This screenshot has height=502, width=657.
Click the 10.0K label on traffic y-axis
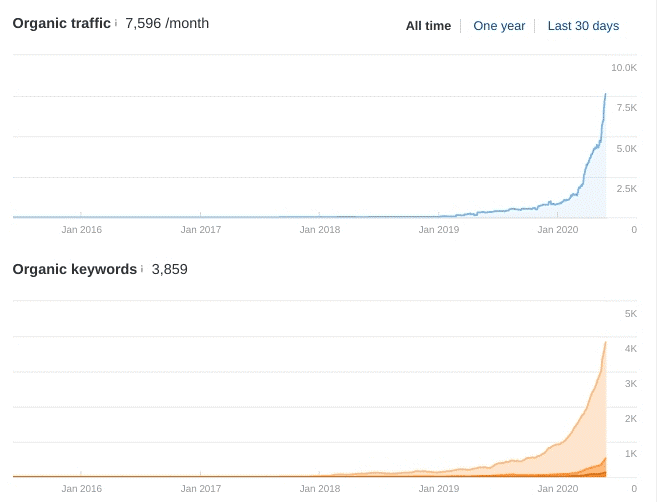tap(624, 68)
